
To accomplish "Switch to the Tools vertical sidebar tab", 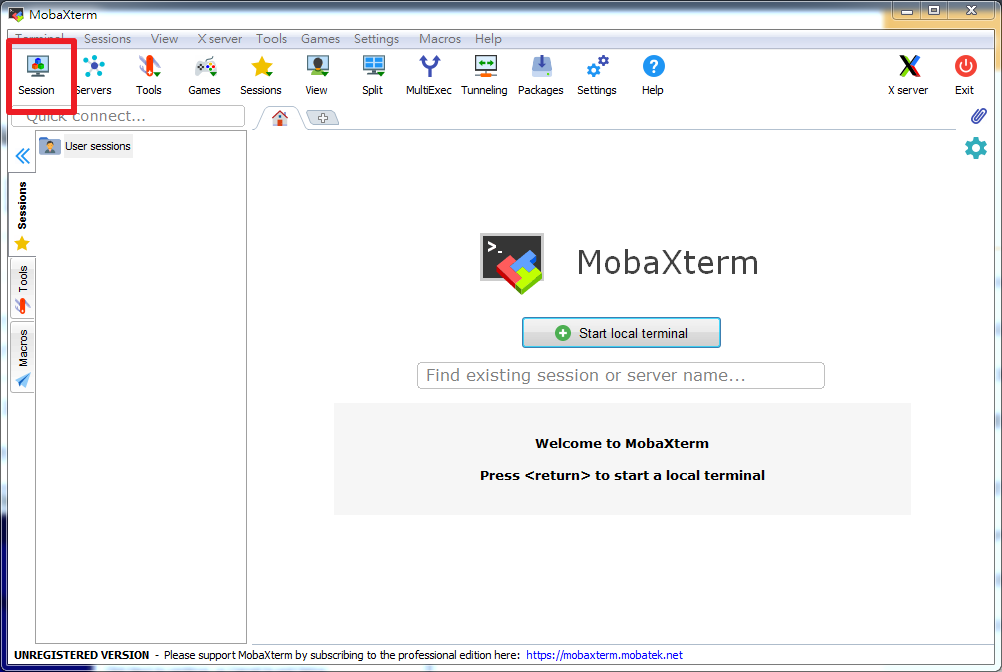I will [x=22, y=289].
